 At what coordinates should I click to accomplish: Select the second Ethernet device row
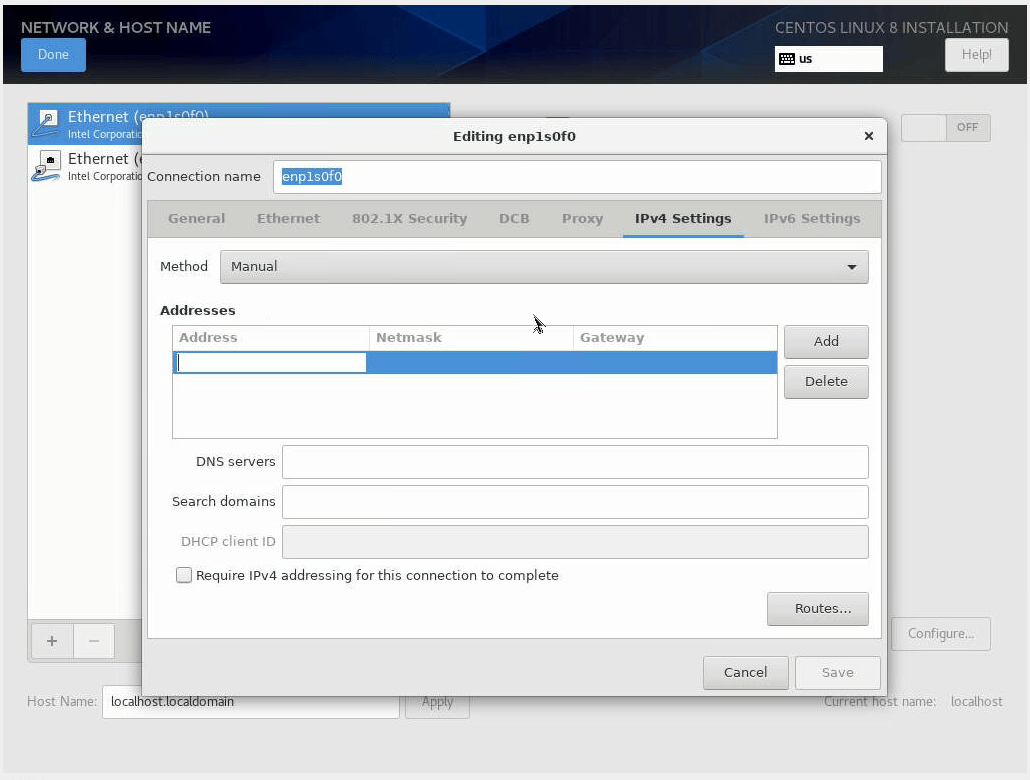point(85,166)
